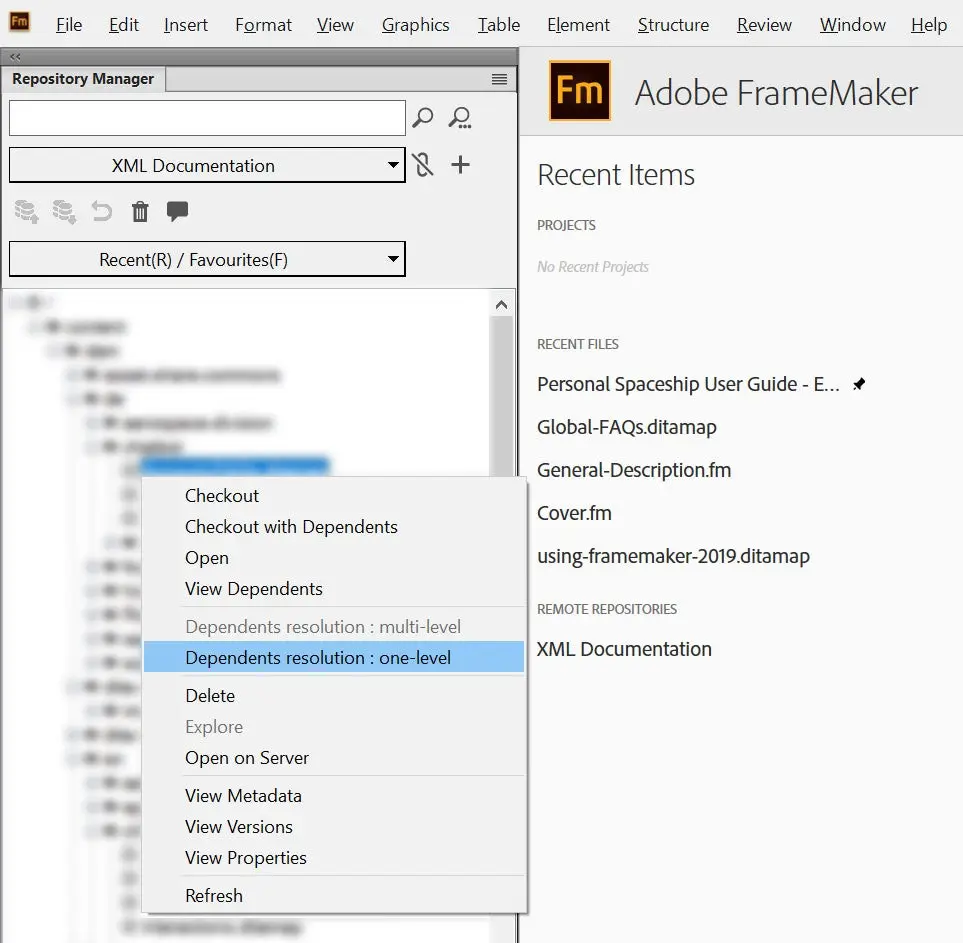Click inside the repository search input field

pyautogui.click(x=207, y=117)
